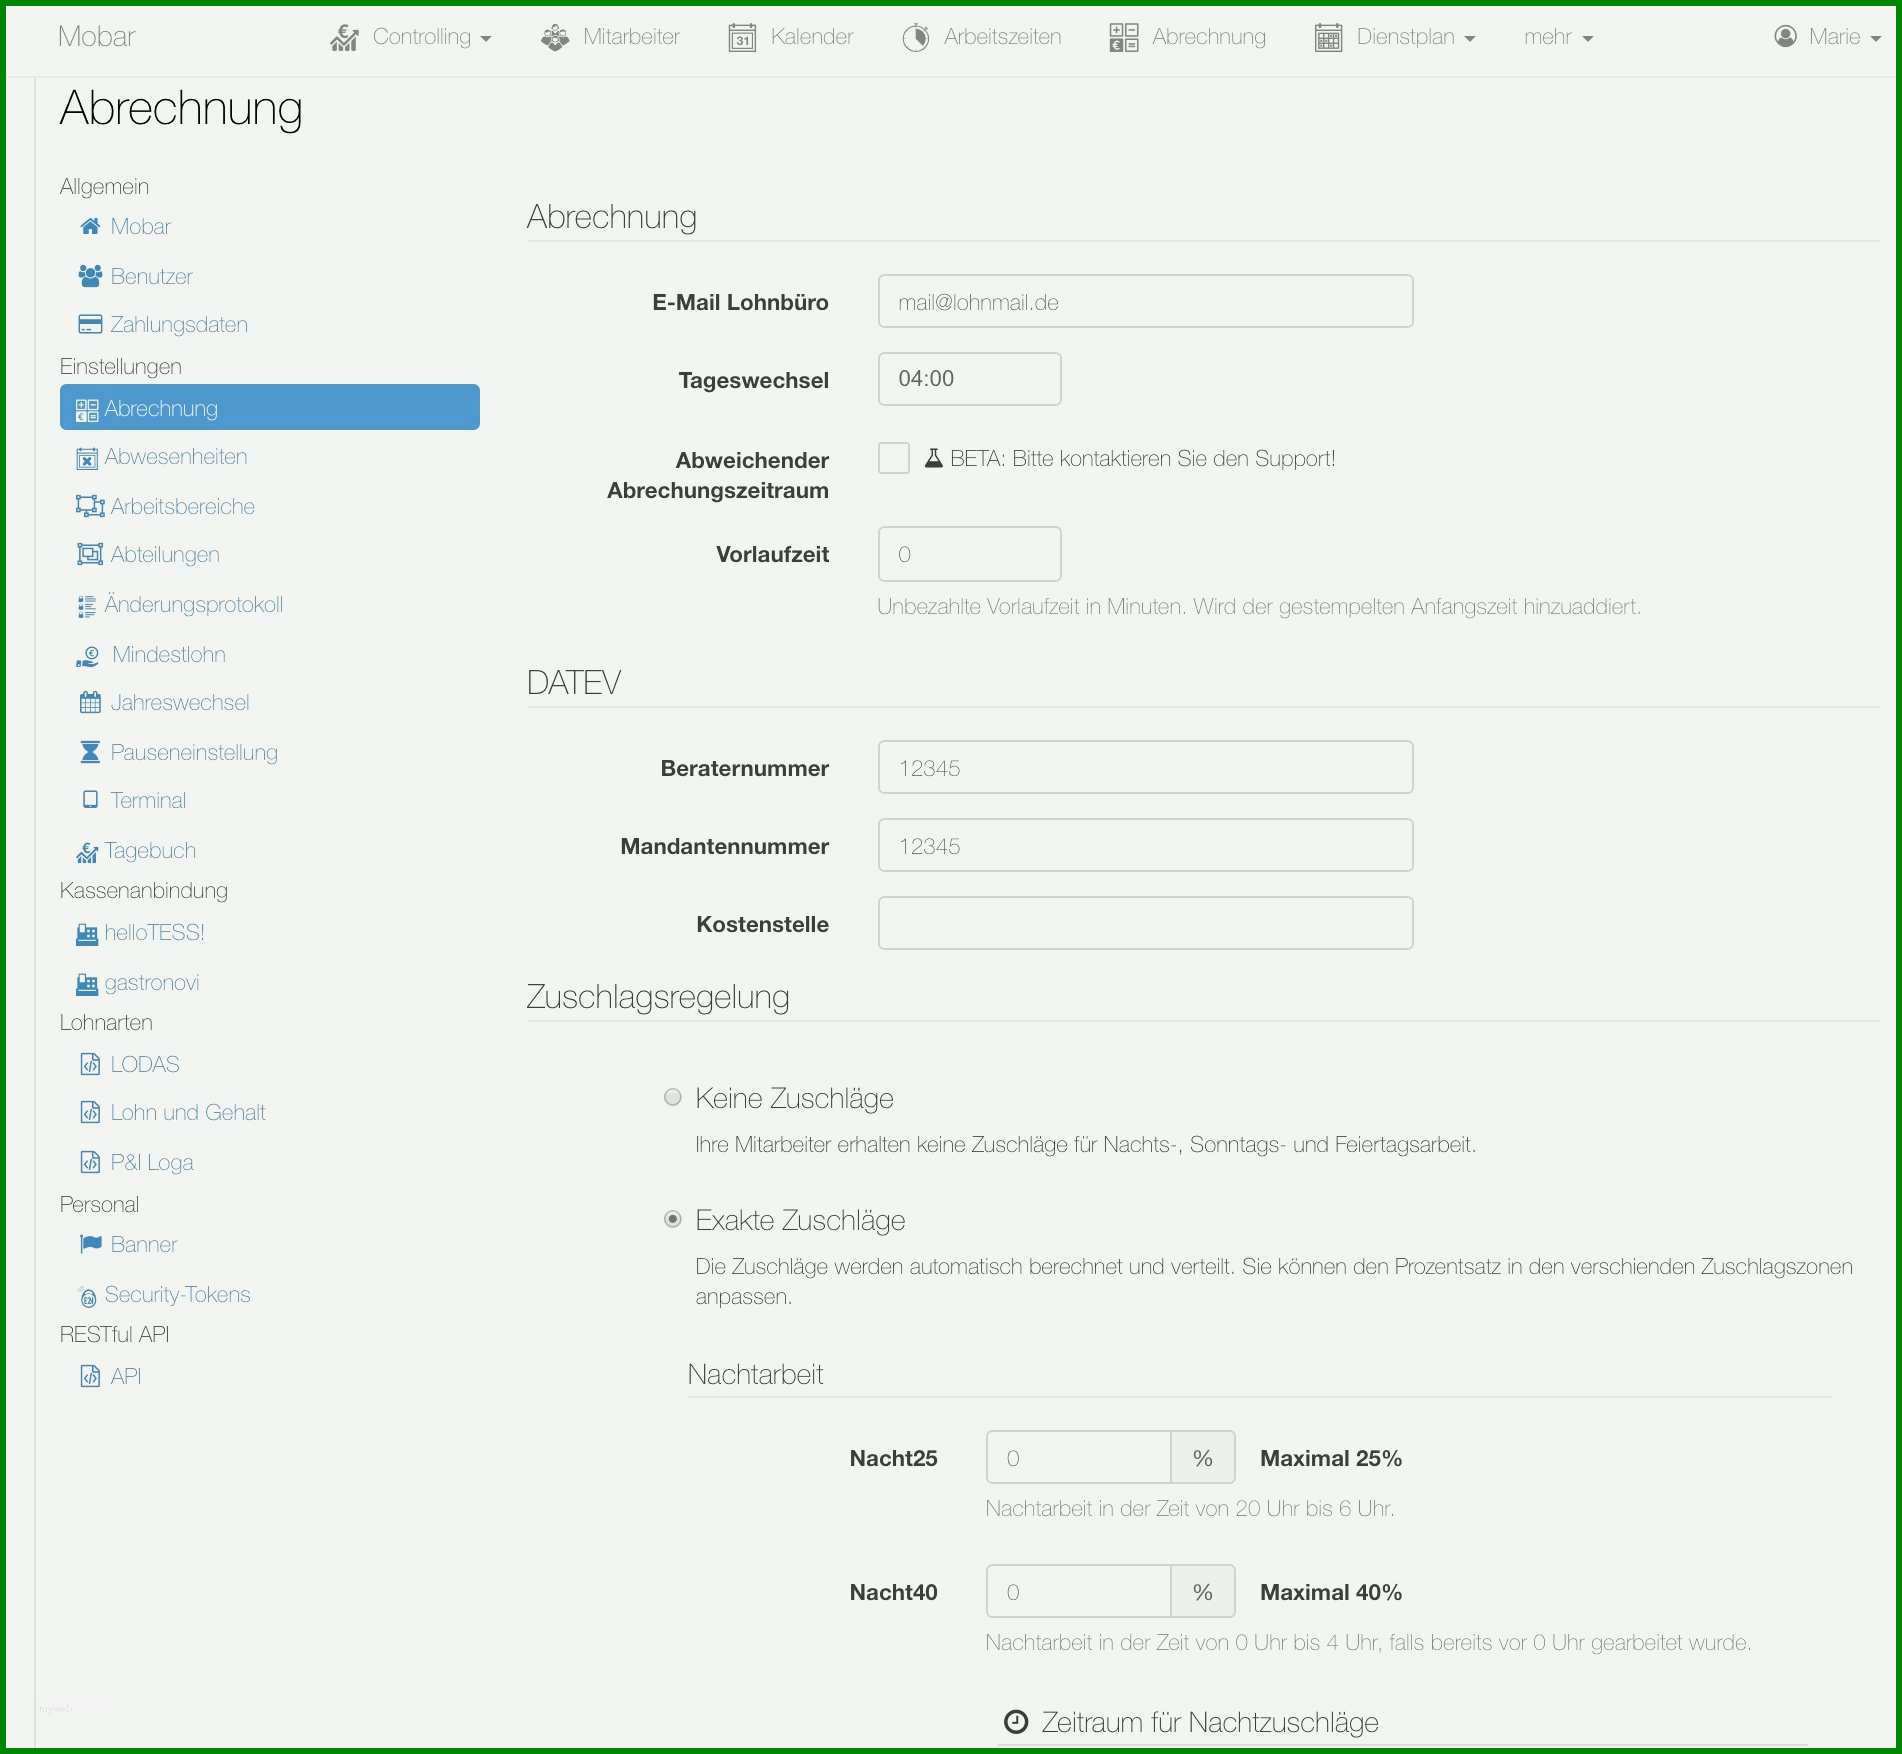Select Abrechnung in the Einstellungen sidebar
The width and height of the screenshot is (1902, 1754).
270,407
